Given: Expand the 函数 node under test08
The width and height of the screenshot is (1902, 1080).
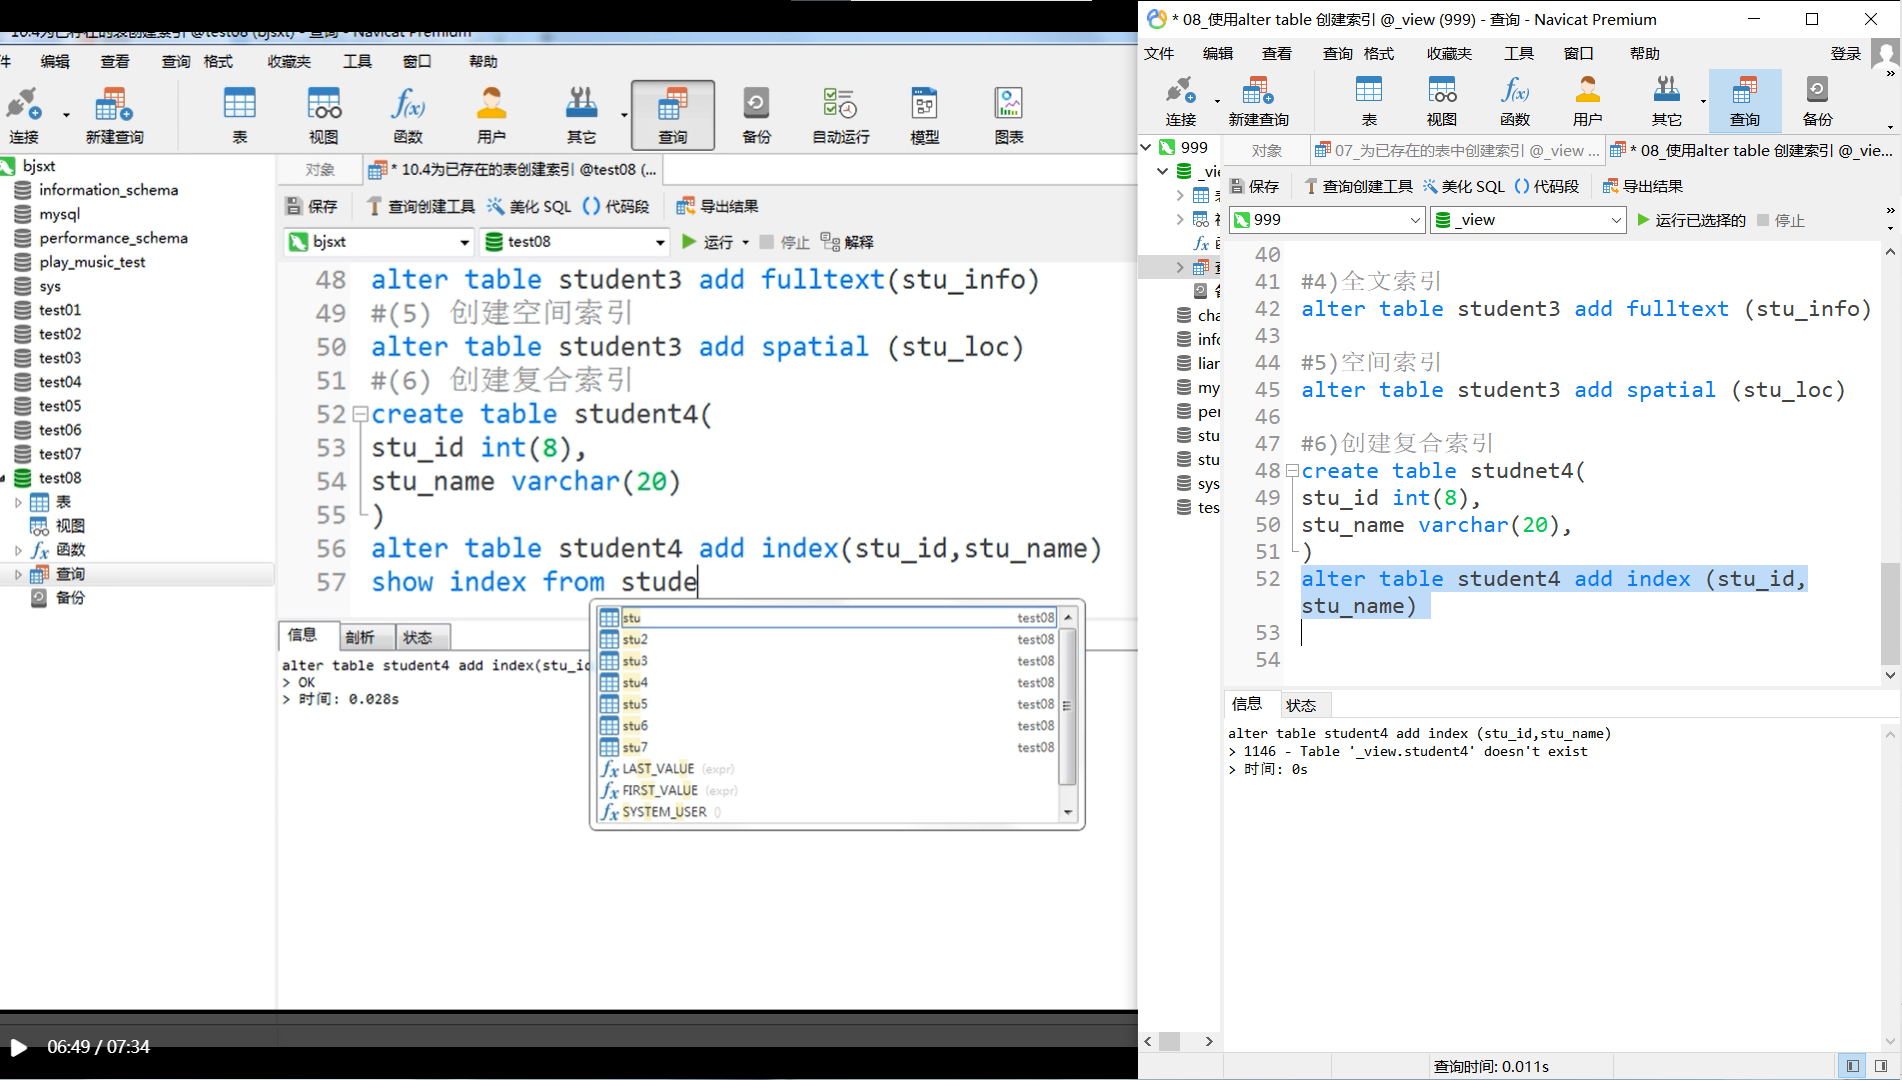Looking at the screenshot, I should pyautogui.click(x=18, y=550).
